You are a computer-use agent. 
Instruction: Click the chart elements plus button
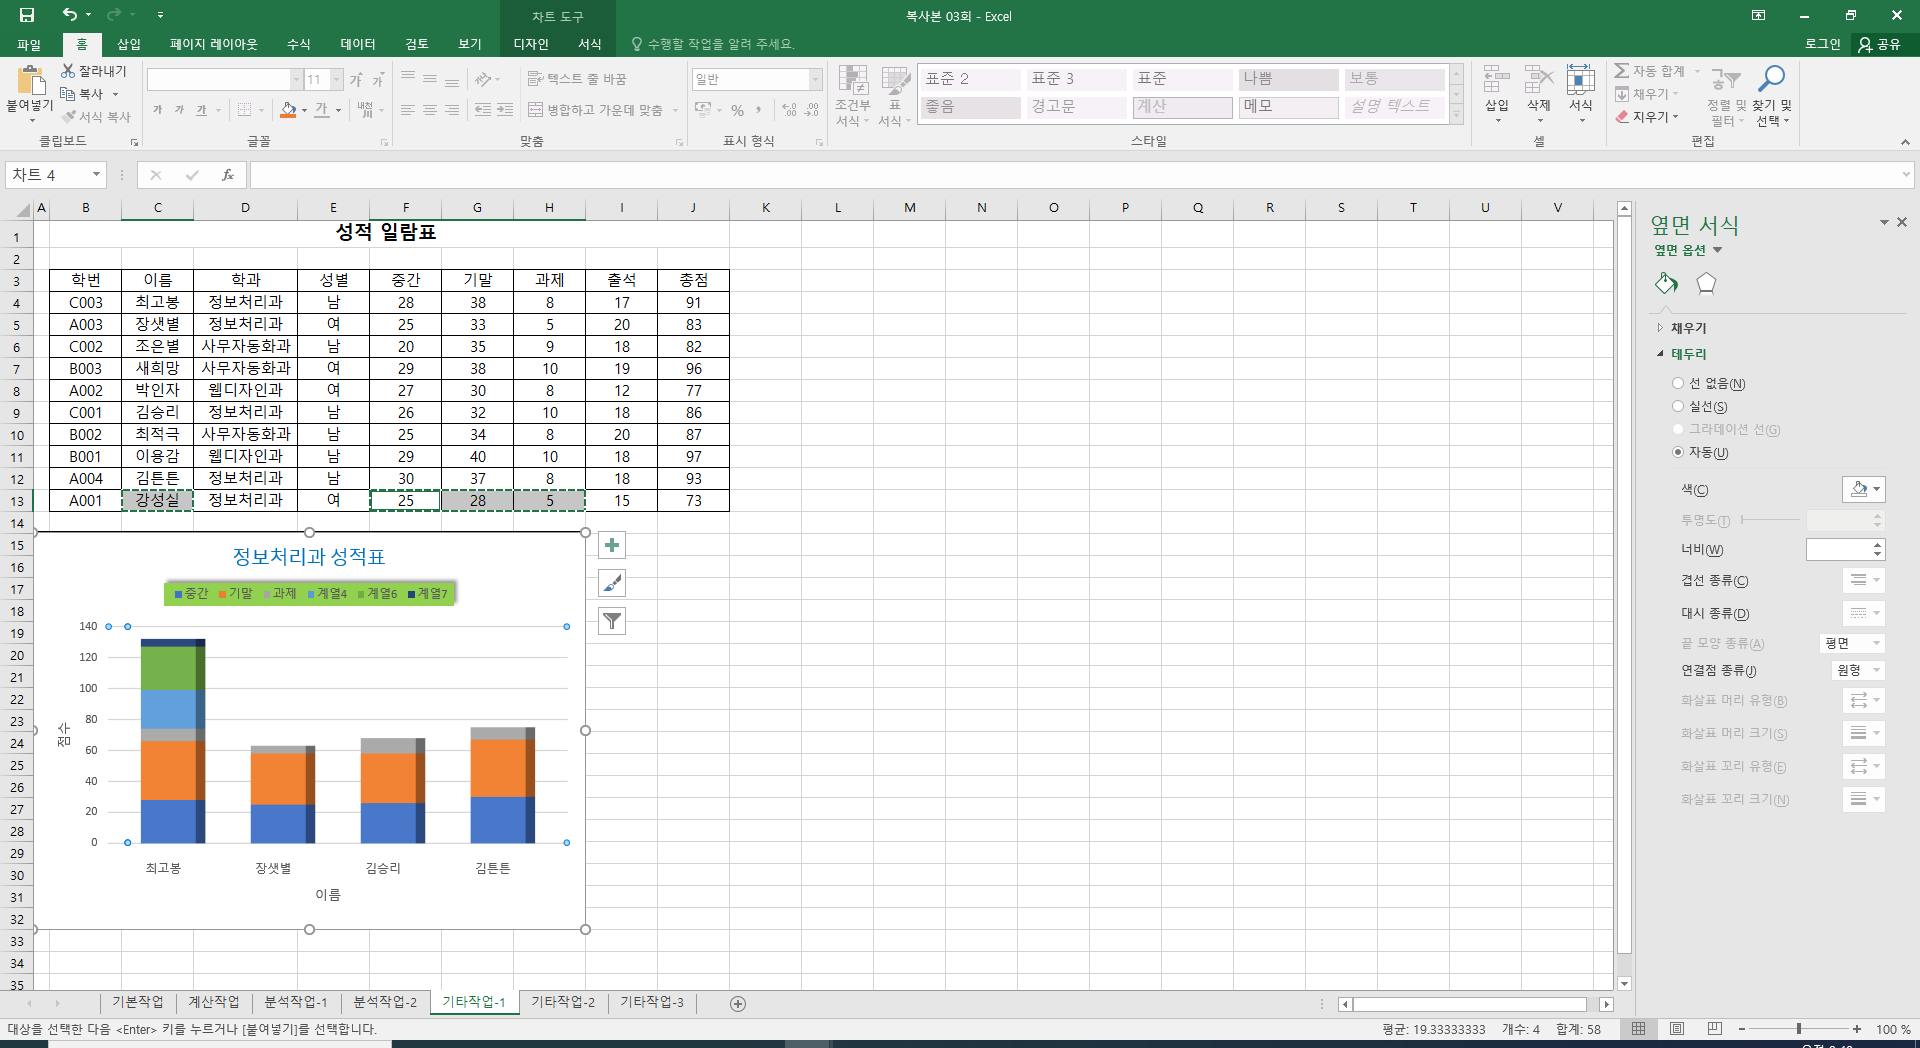pyautogui.click(x=612, y=545)
